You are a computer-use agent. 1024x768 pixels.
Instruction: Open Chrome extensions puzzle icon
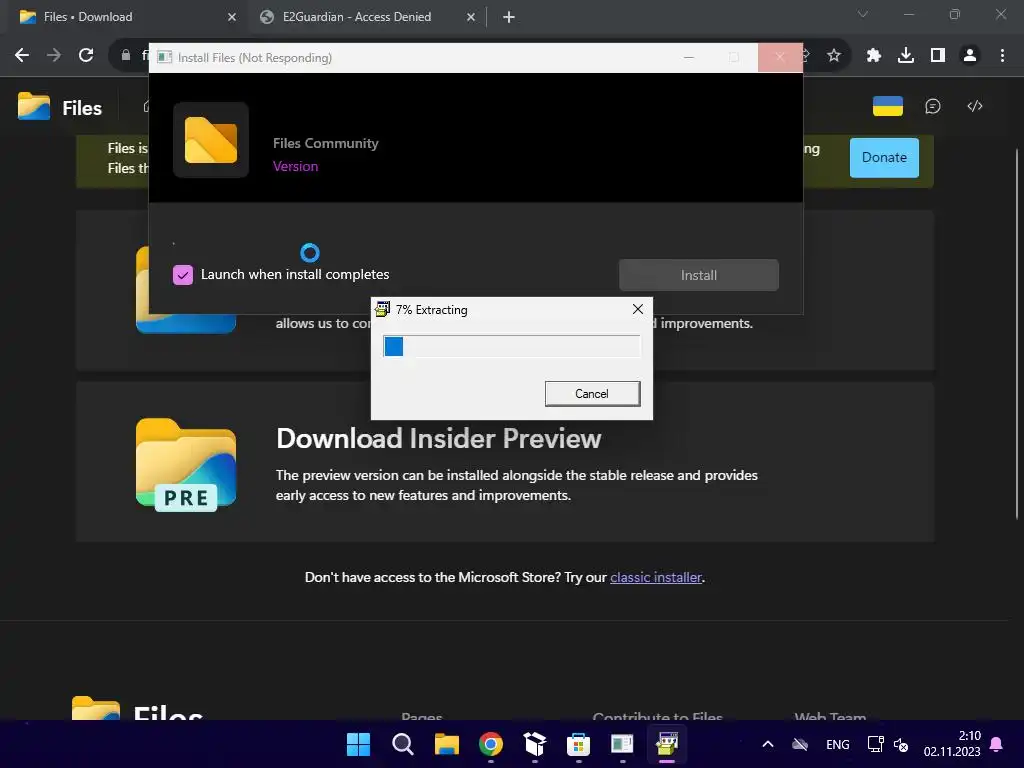[x=873, y=56]
